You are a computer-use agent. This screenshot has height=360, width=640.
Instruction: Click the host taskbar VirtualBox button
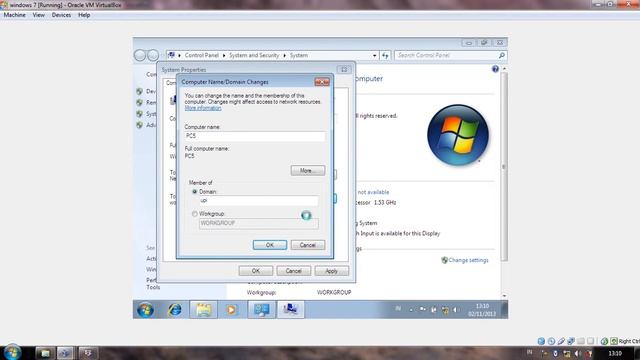[64, 353]
